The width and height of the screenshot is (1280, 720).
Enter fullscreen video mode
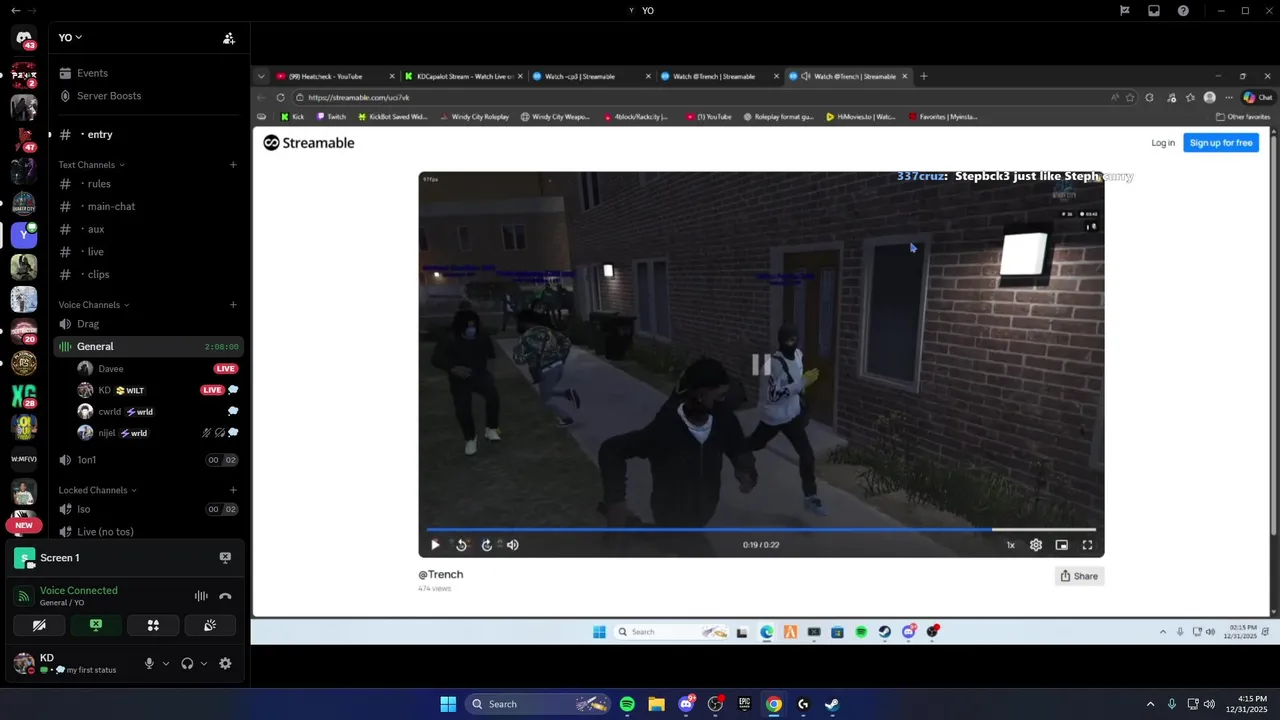[1087, 545]
